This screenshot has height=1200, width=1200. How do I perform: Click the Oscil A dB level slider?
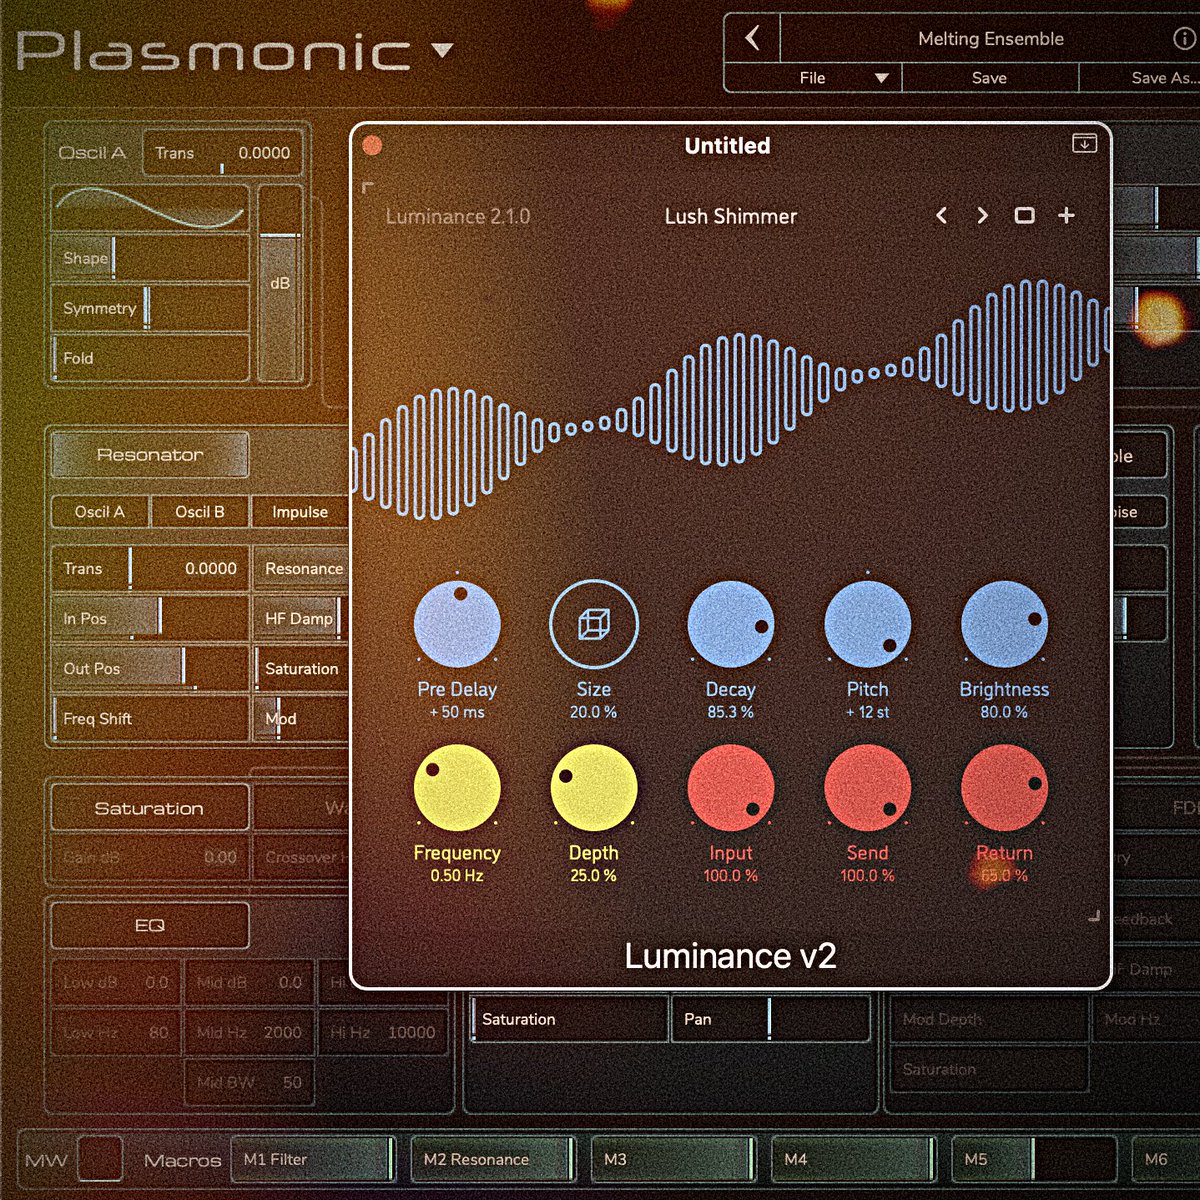pos(280,283)
